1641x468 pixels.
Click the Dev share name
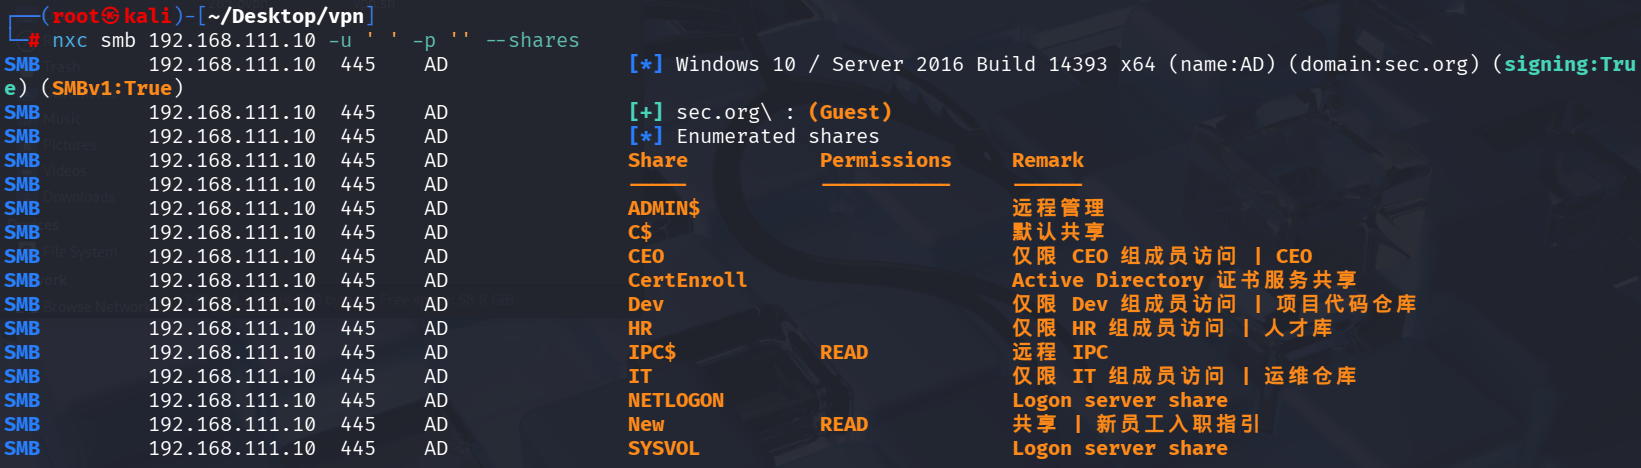(645, 304)
